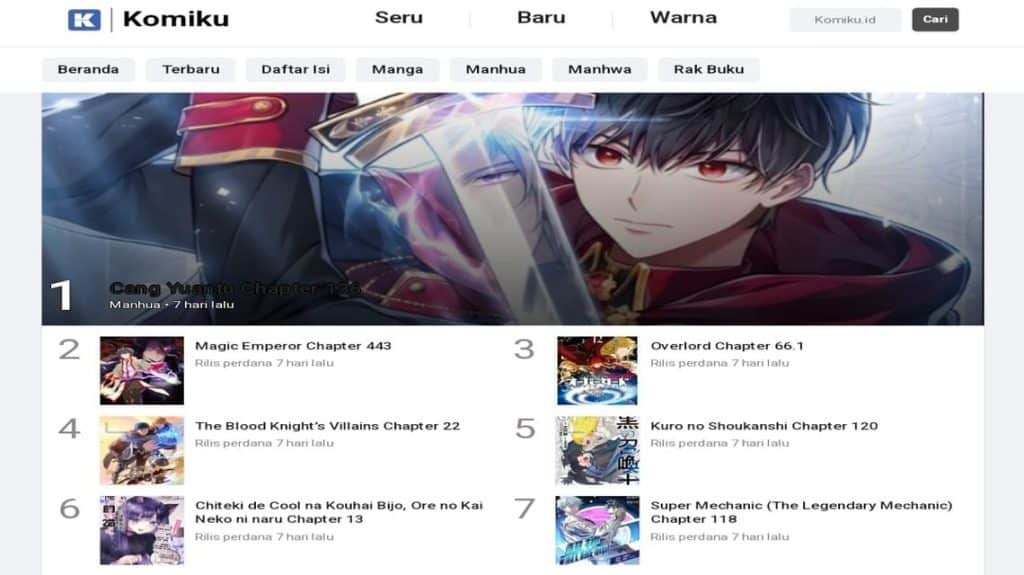Open the Daftar Isi tab
Viewport: 1024px width, 575px height.
[295, 69]
